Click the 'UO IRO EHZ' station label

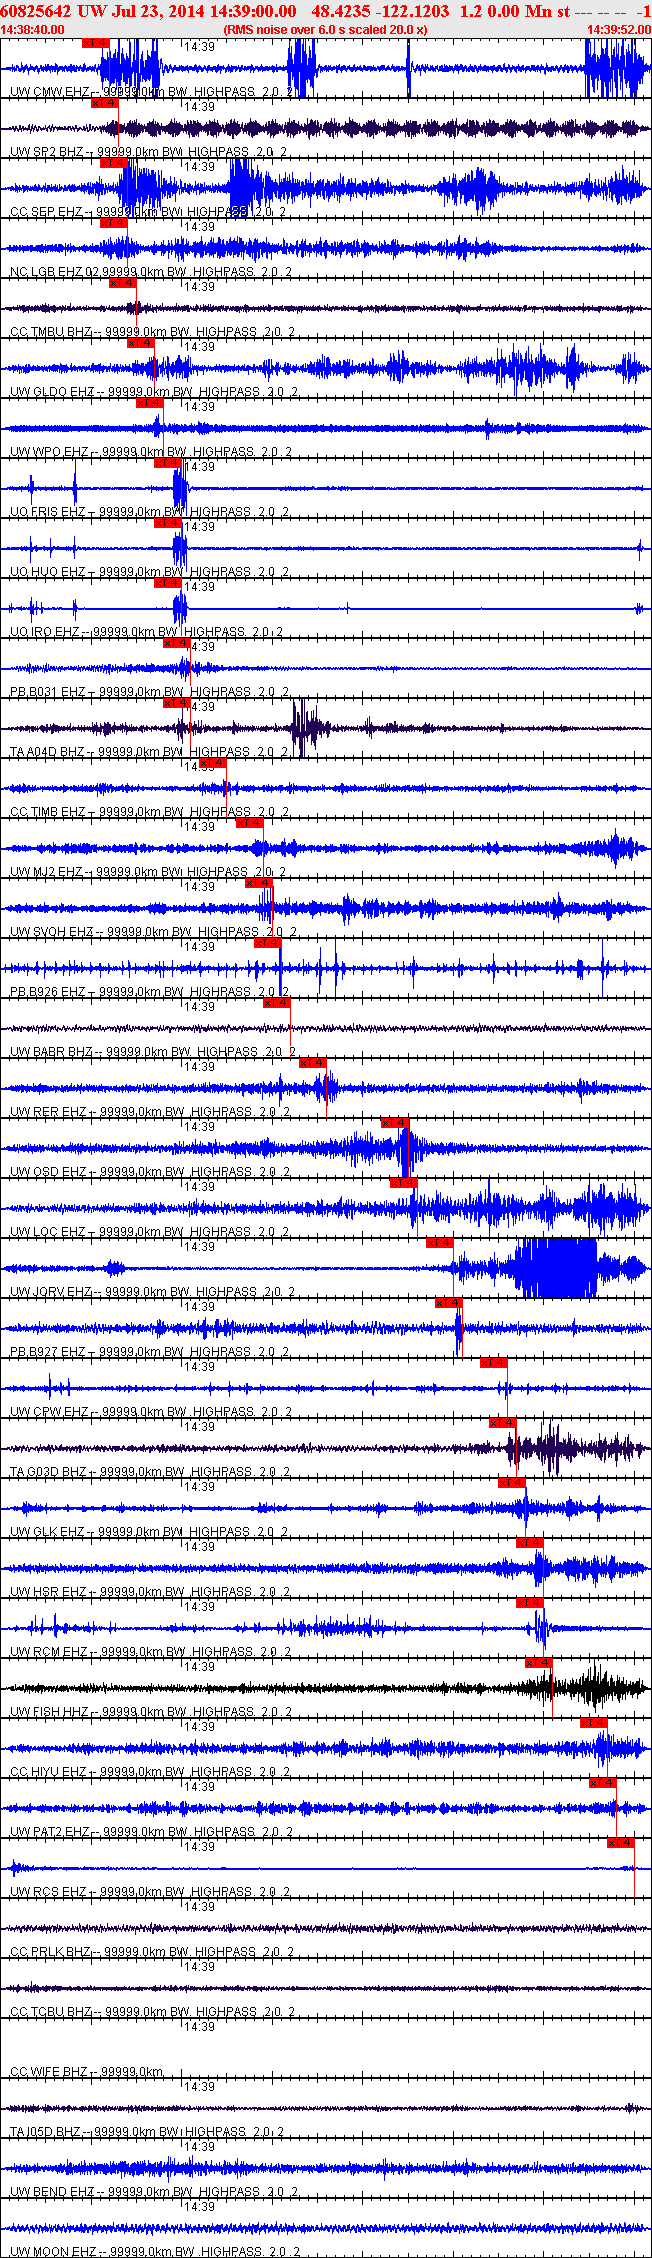46,632
